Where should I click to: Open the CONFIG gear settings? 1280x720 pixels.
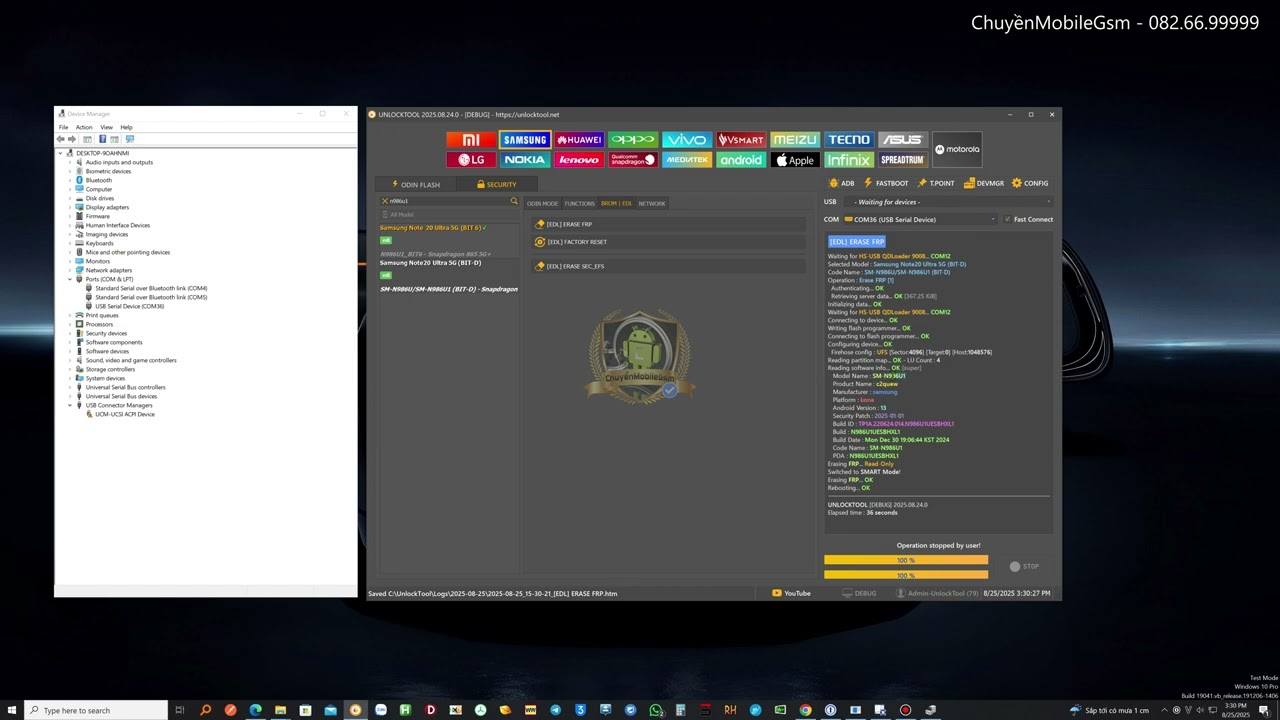pos(1030,183)
